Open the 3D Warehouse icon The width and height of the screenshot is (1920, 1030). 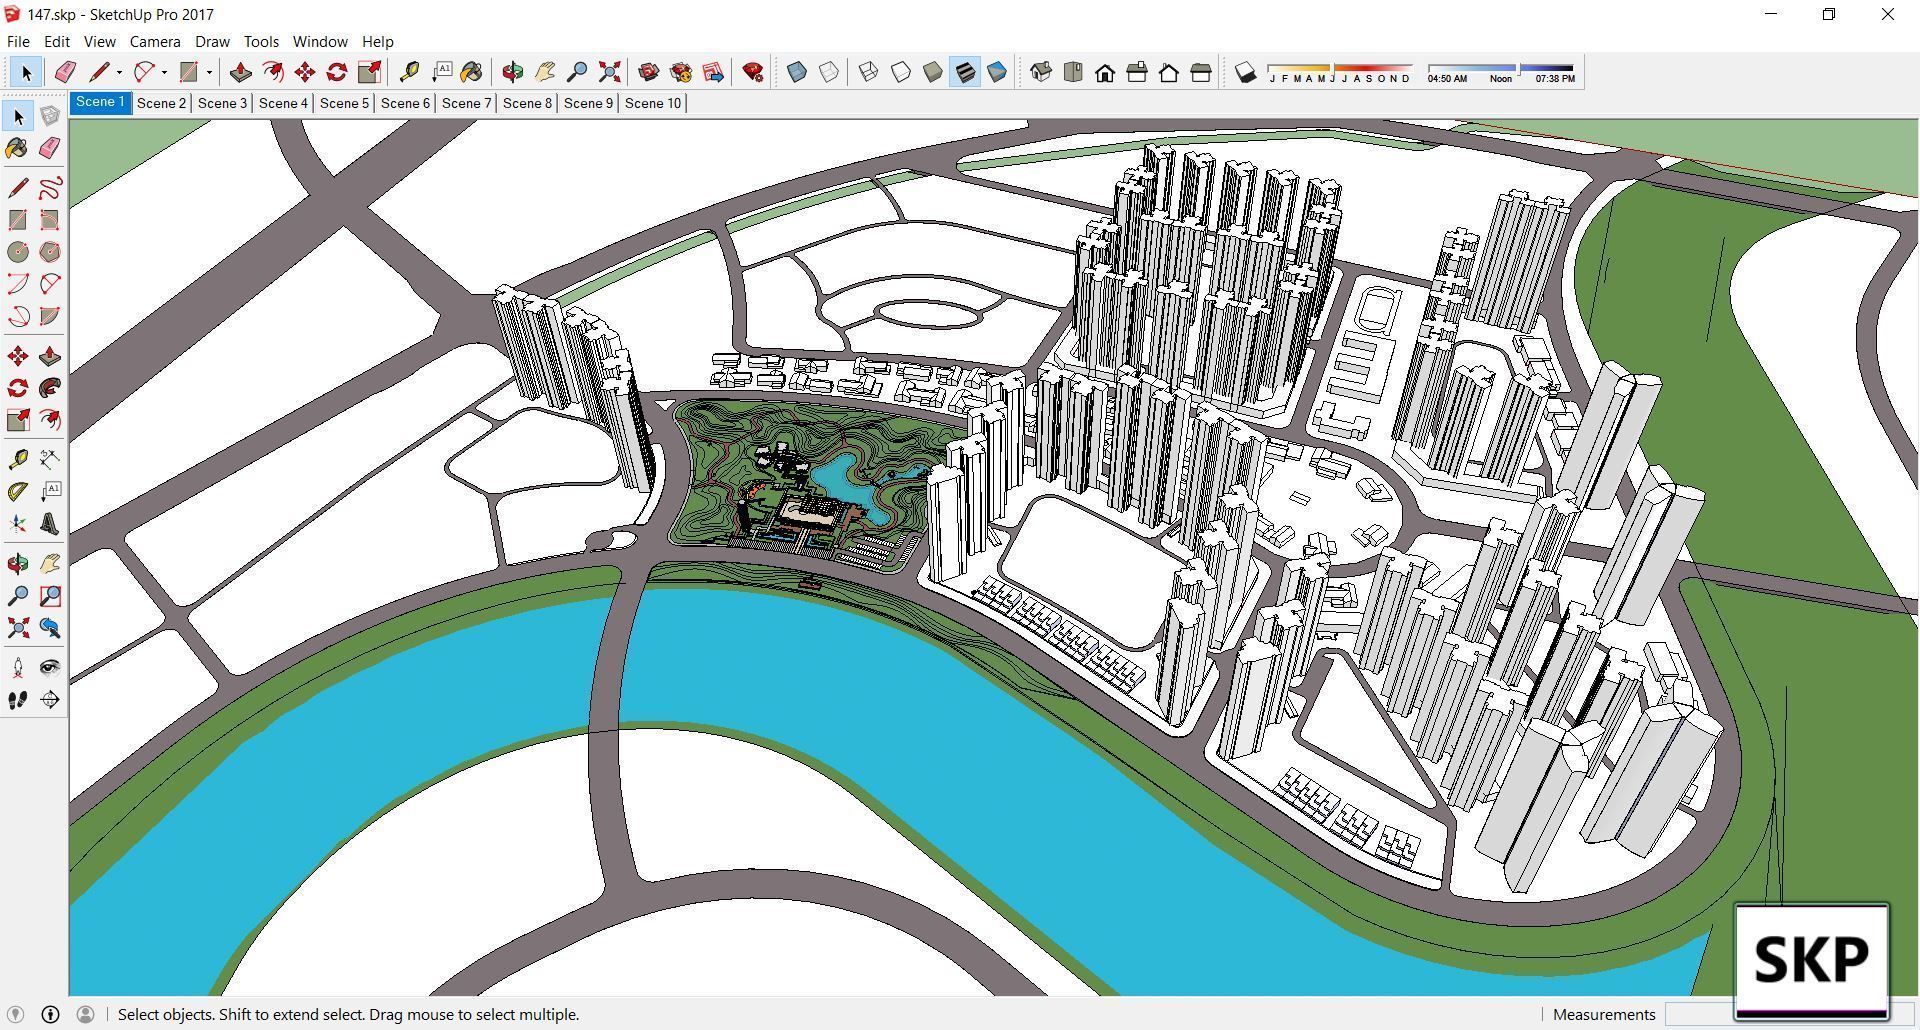649,72
